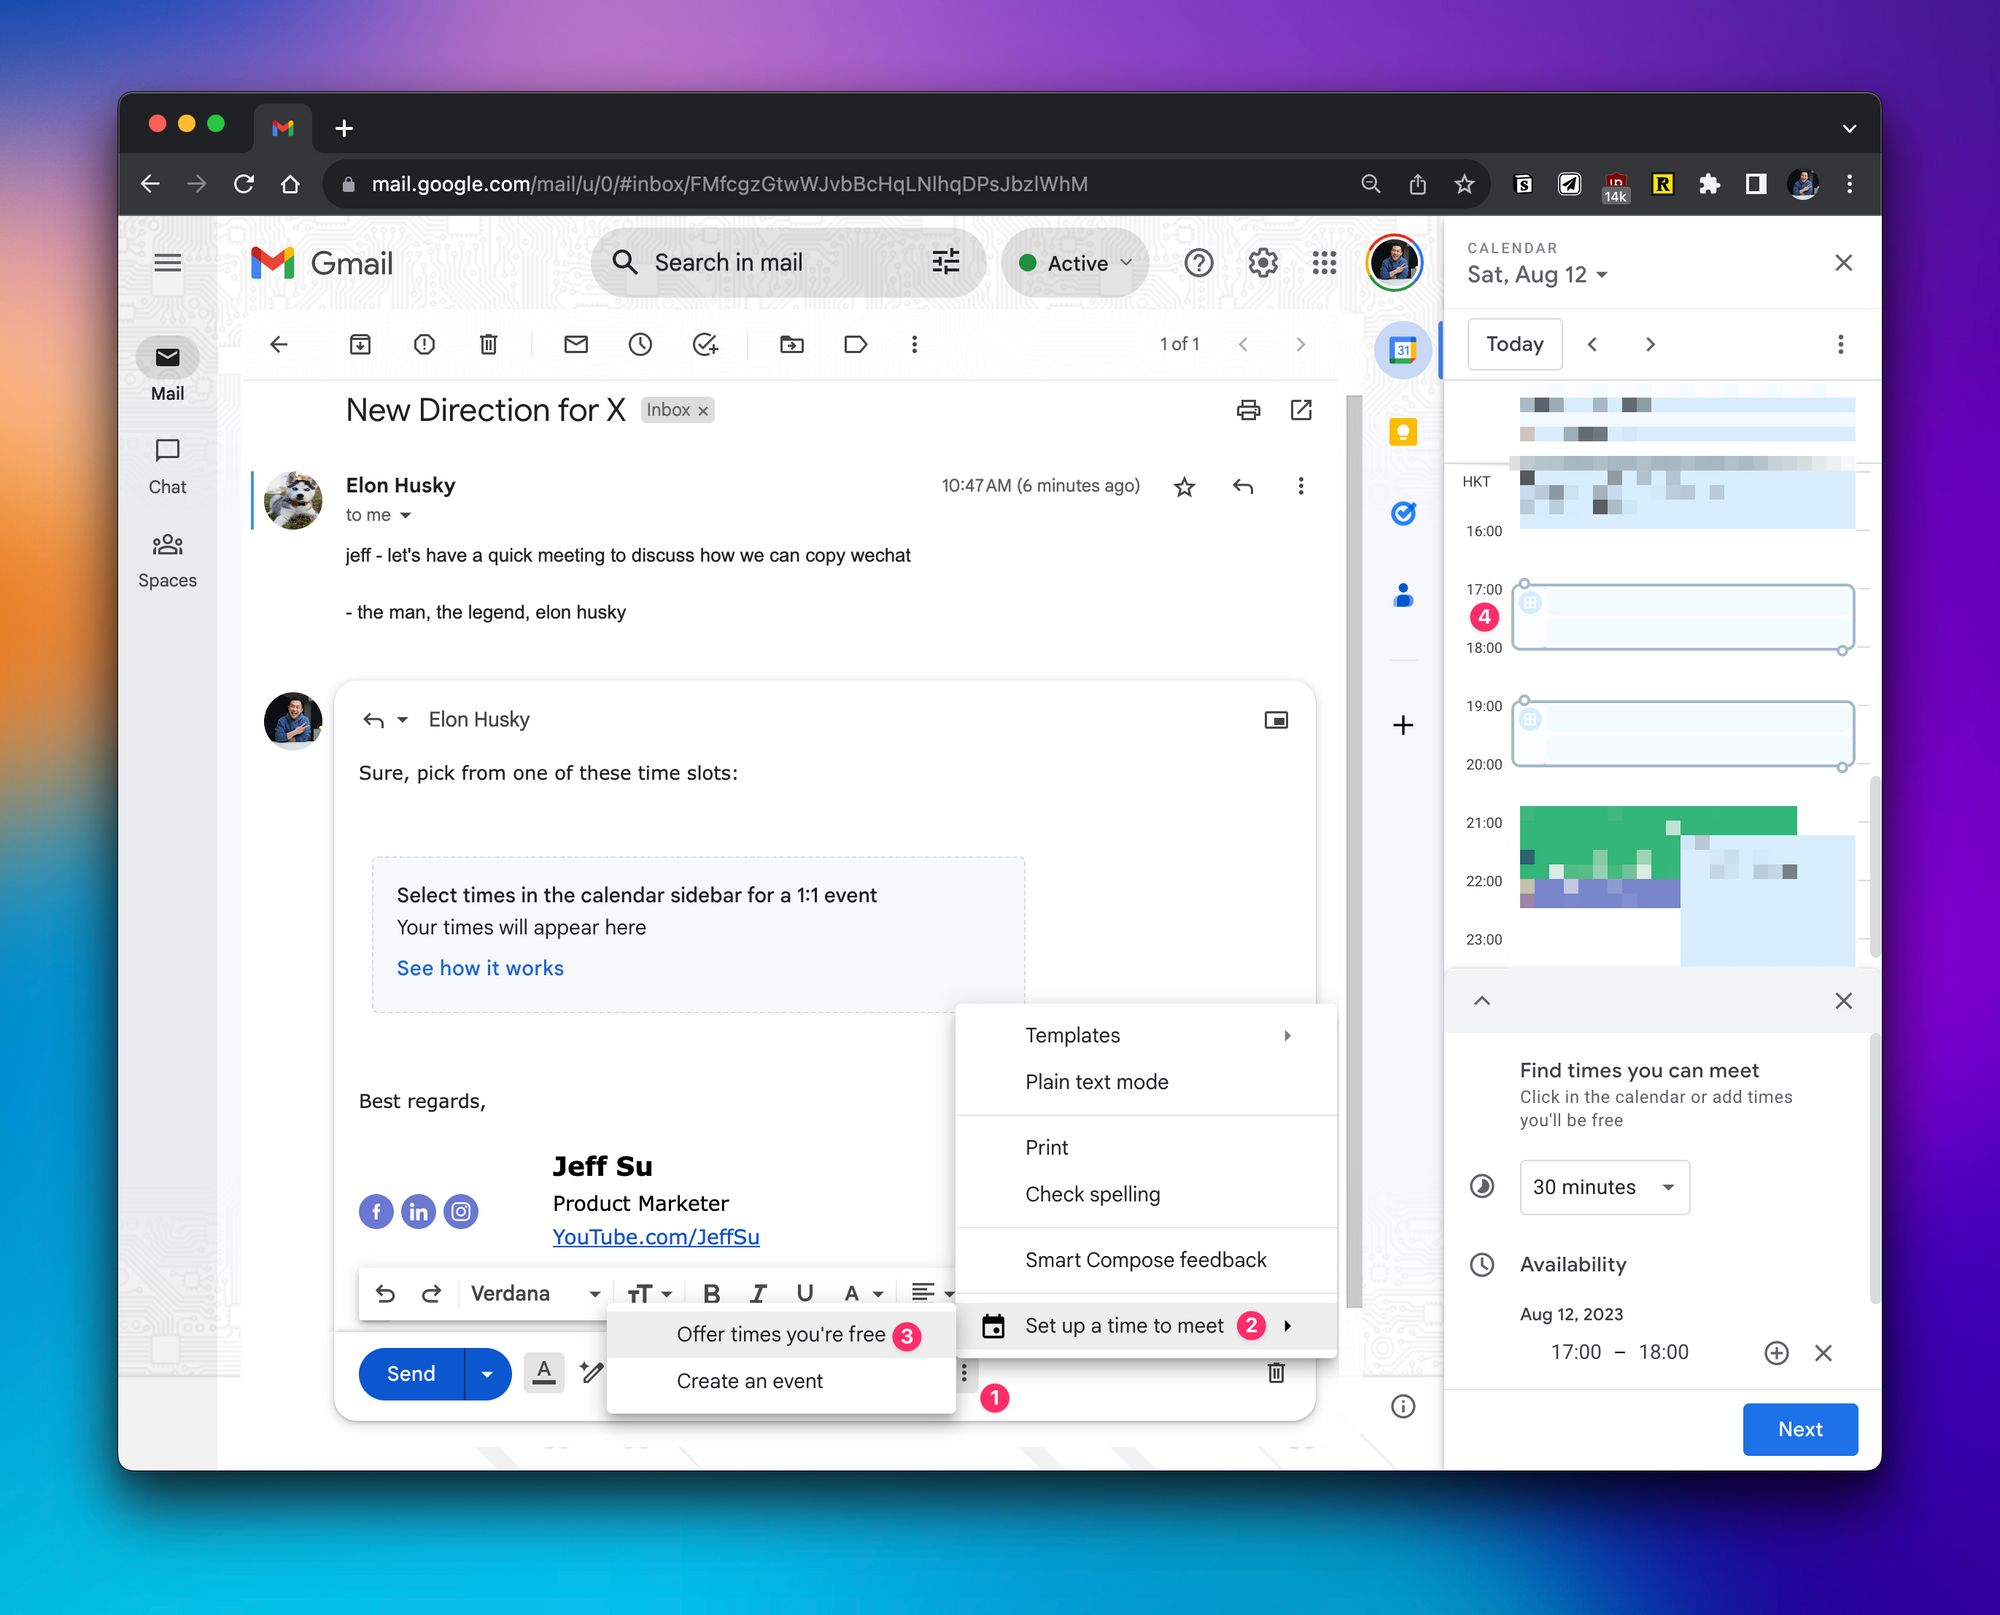2000x1615 pixels.
Task: Open the Gmail main menu hamburger
Action: [x=167, y=263]
